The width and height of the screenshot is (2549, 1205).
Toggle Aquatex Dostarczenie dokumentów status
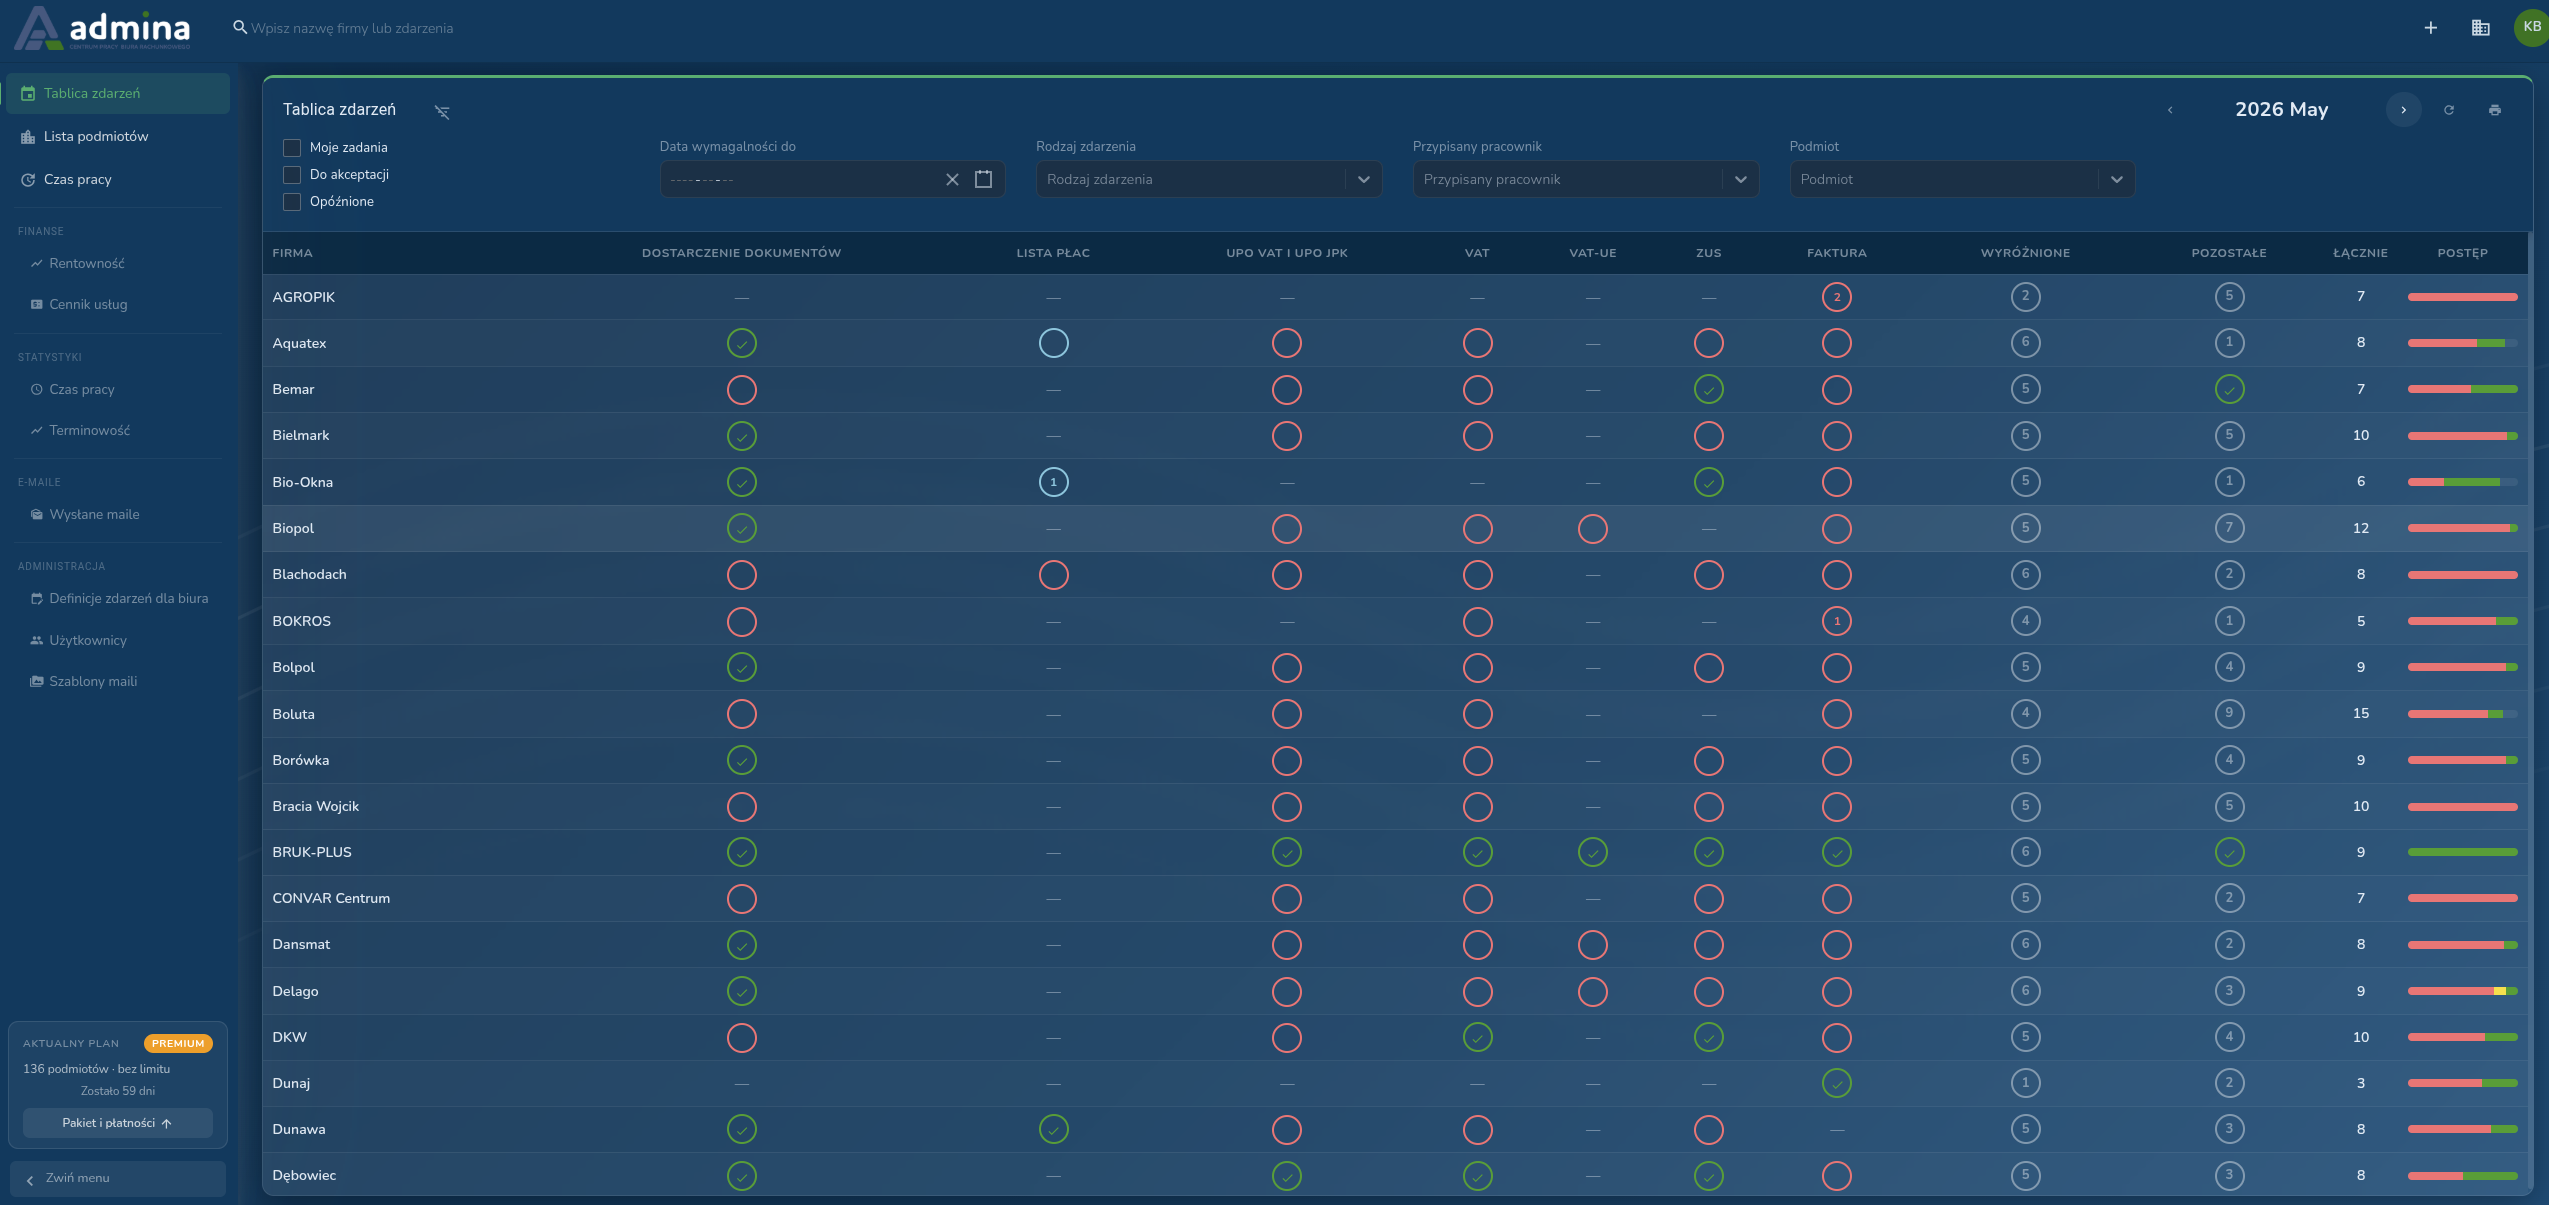click(742, 343)
